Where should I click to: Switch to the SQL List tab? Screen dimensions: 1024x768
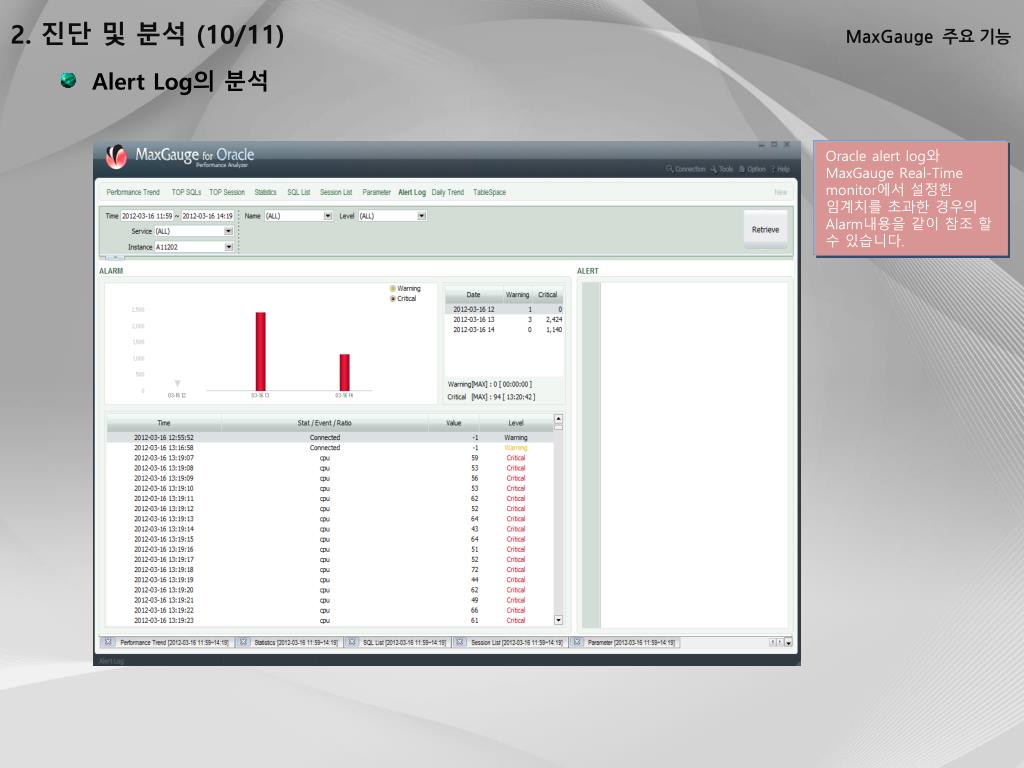pyautogui.click(x=298, y=193)
